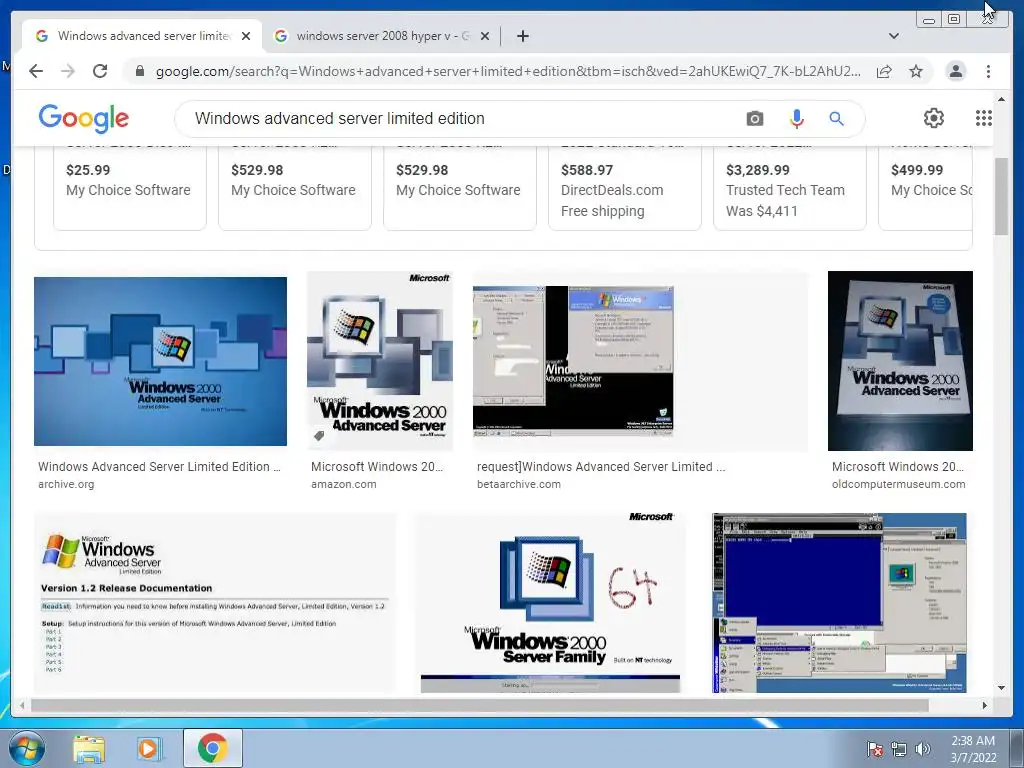Click the forward navigation arrow

click(x=68, y=71)
